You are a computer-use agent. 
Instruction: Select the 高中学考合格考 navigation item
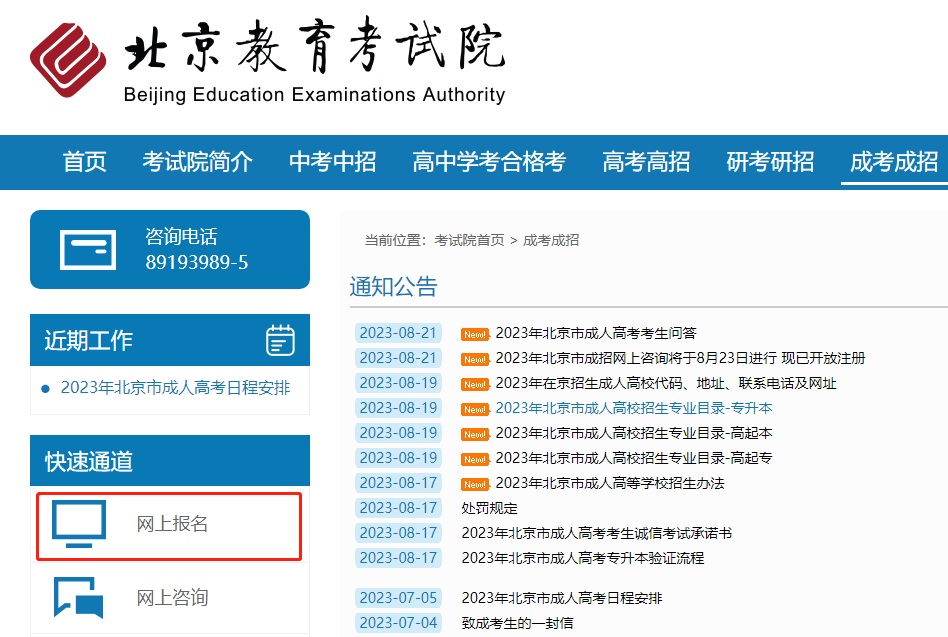[489, 161]
